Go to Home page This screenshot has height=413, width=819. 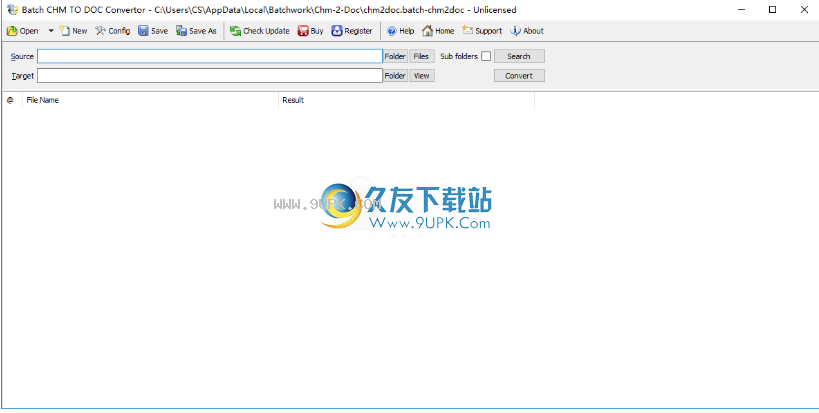pyautogui.click(x=438, y=31)
